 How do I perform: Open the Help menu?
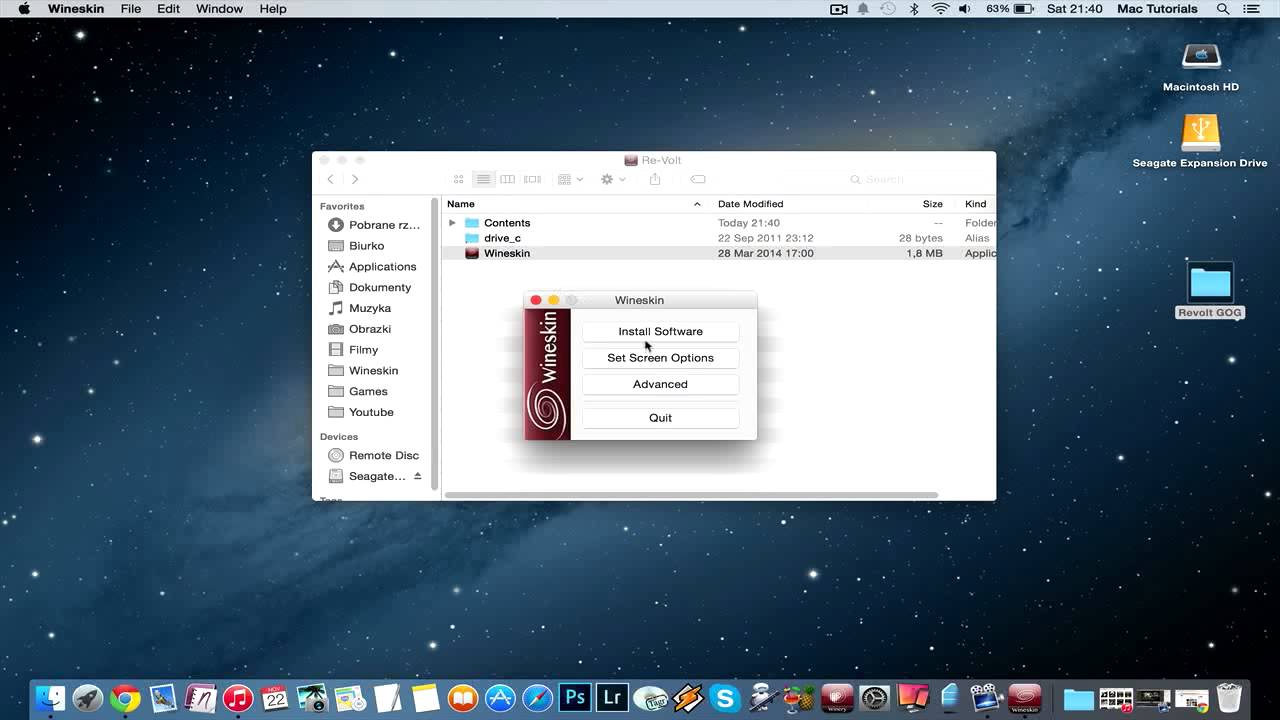[x=273, y=9]
